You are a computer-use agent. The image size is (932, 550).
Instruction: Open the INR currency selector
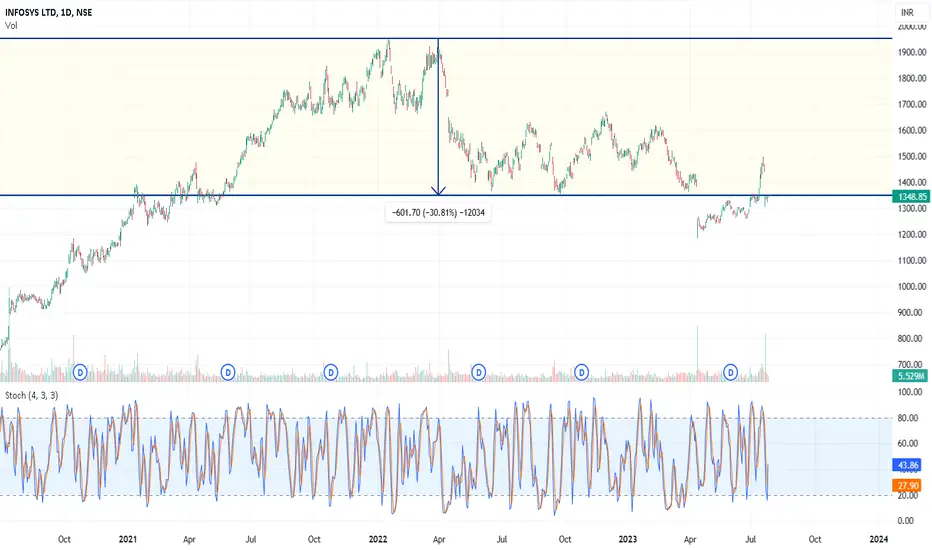pyautogui.click(x=911, y=12)
